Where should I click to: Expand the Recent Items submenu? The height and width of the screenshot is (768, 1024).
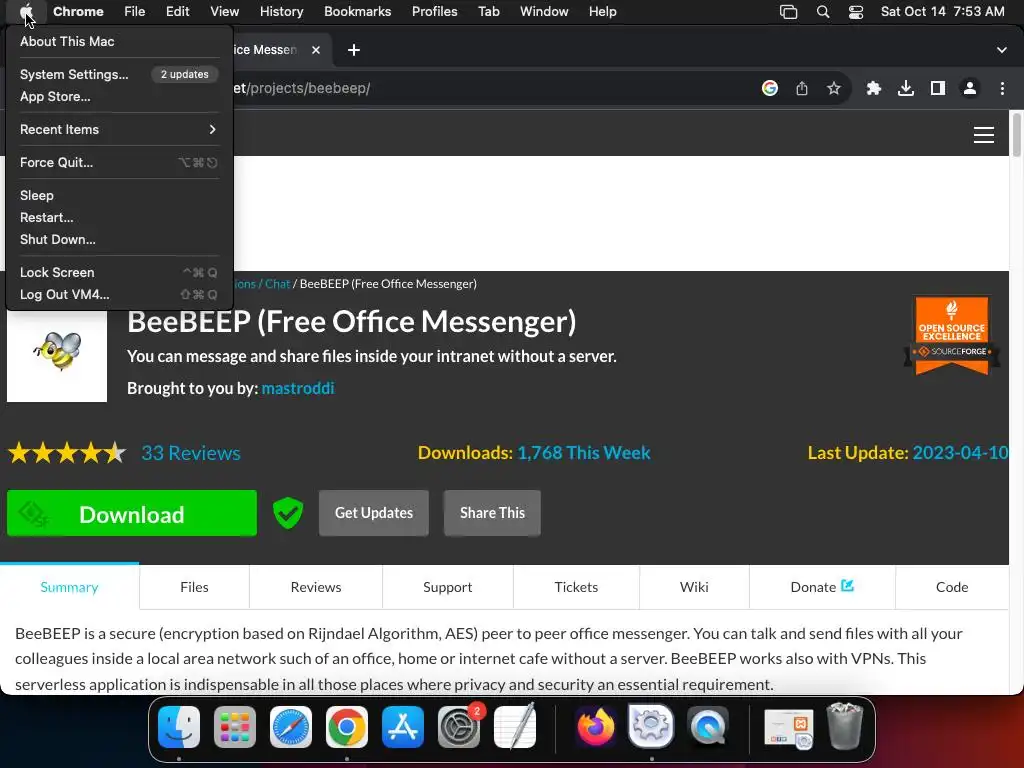118,129
